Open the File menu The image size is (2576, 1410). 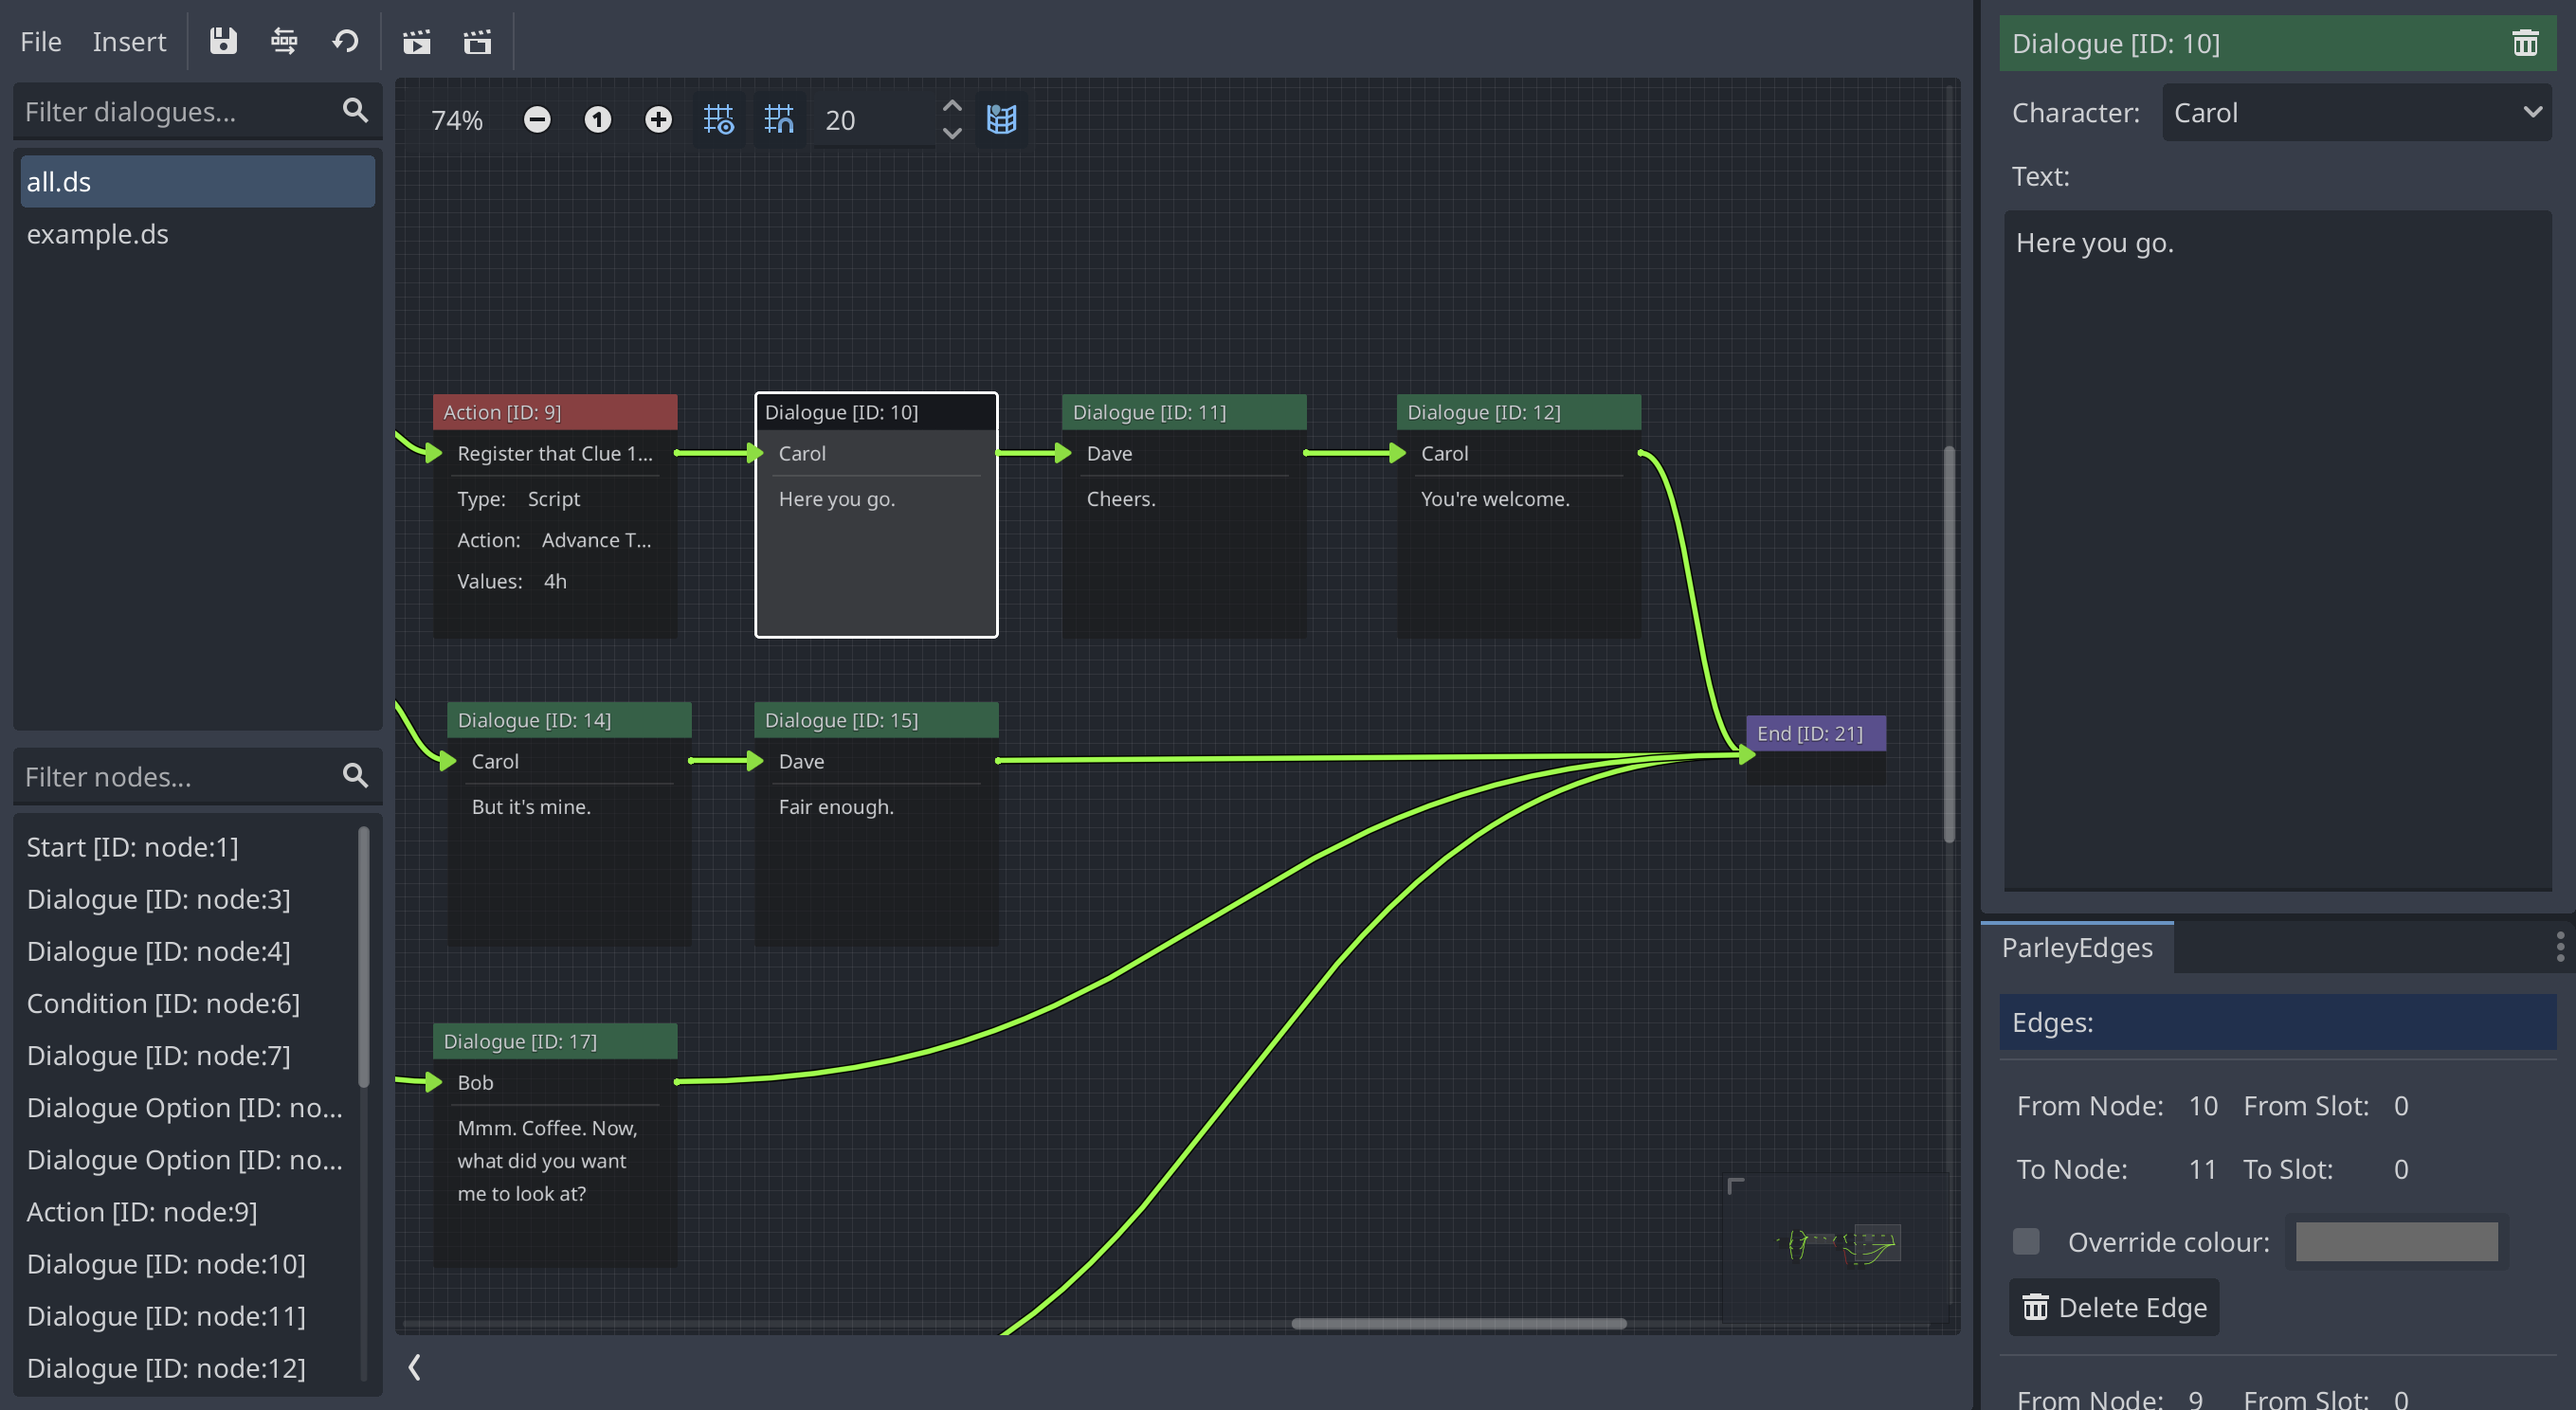[40, 41]
